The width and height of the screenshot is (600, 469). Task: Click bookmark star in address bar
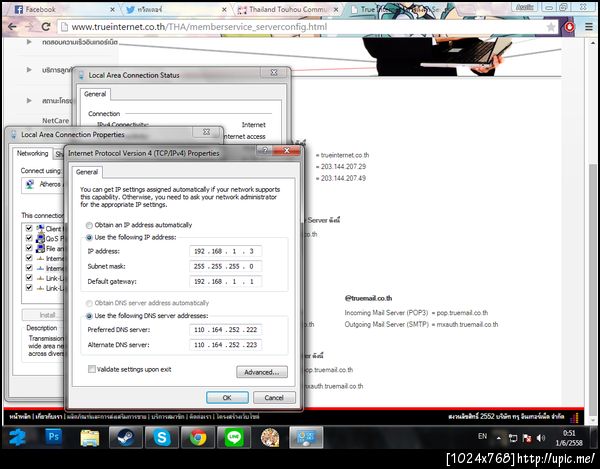[x=551, y=27]
